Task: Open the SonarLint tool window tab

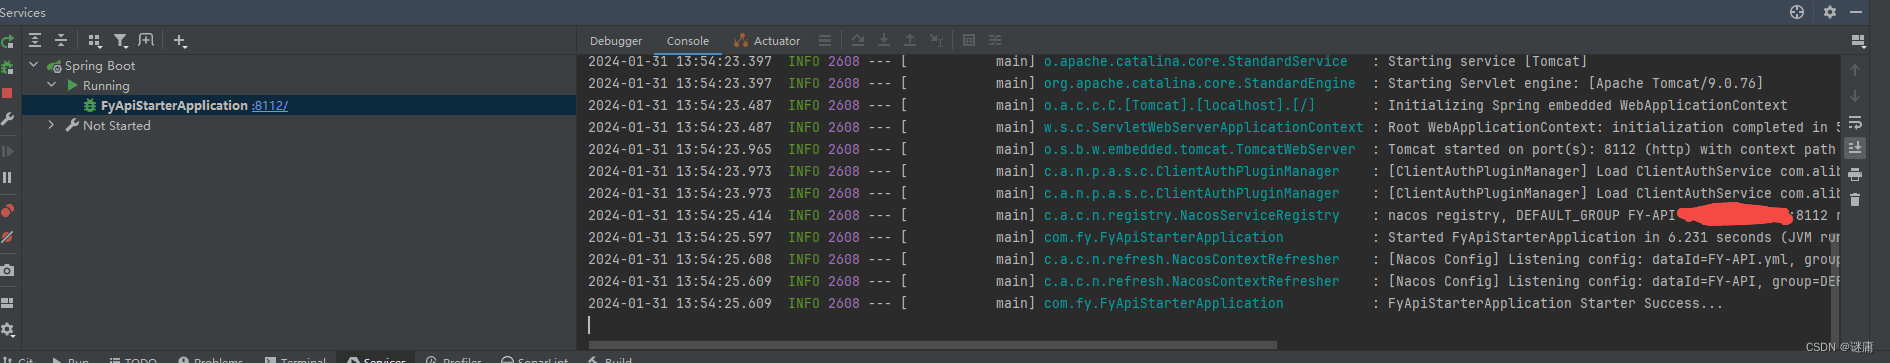Action: click(535, 358)
